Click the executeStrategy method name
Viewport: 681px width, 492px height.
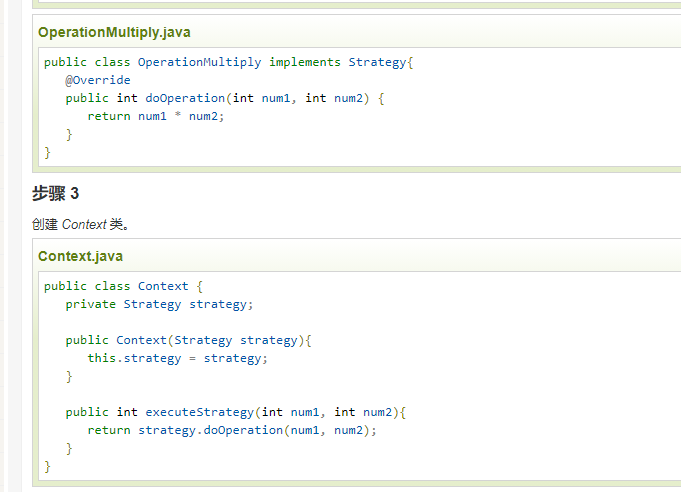pyautogui.click(x=199, y=412)
